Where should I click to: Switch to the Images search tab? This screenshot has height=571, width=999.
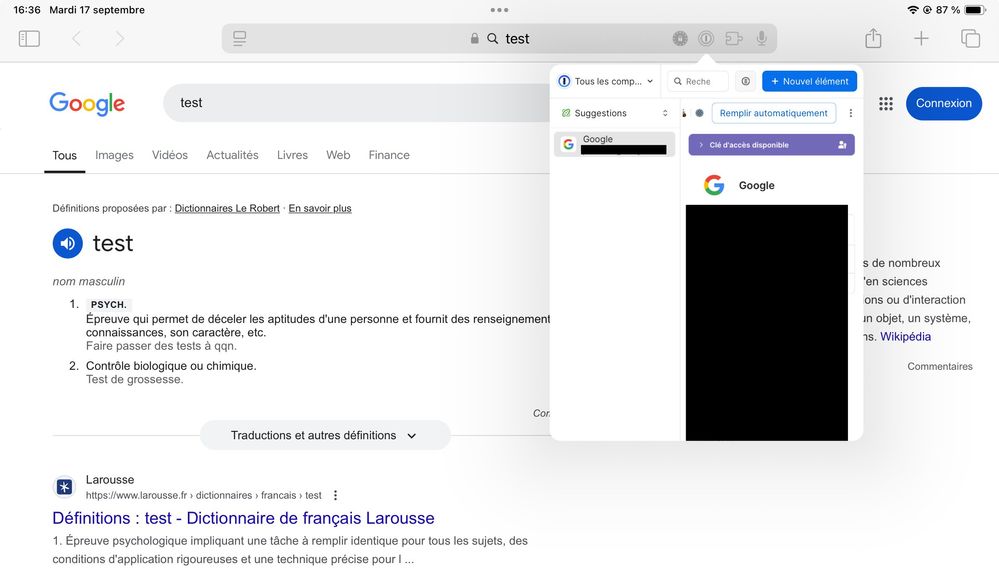click(114, 155)
